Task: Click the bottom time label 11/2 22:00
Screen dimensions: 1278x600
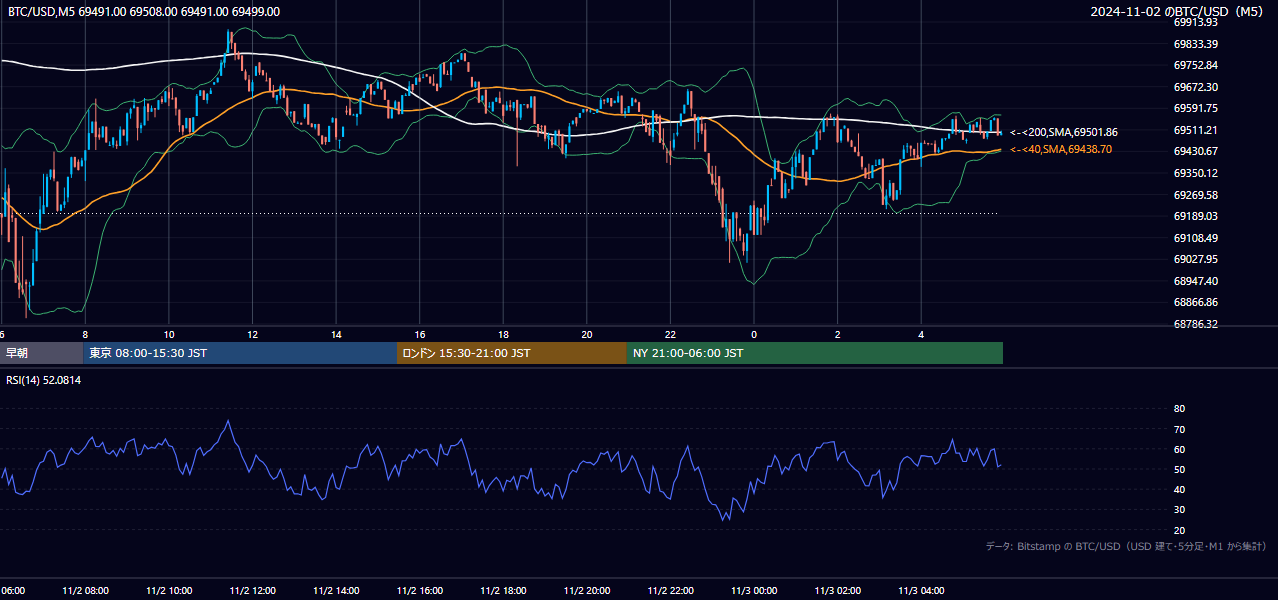Action: (670, 591)
